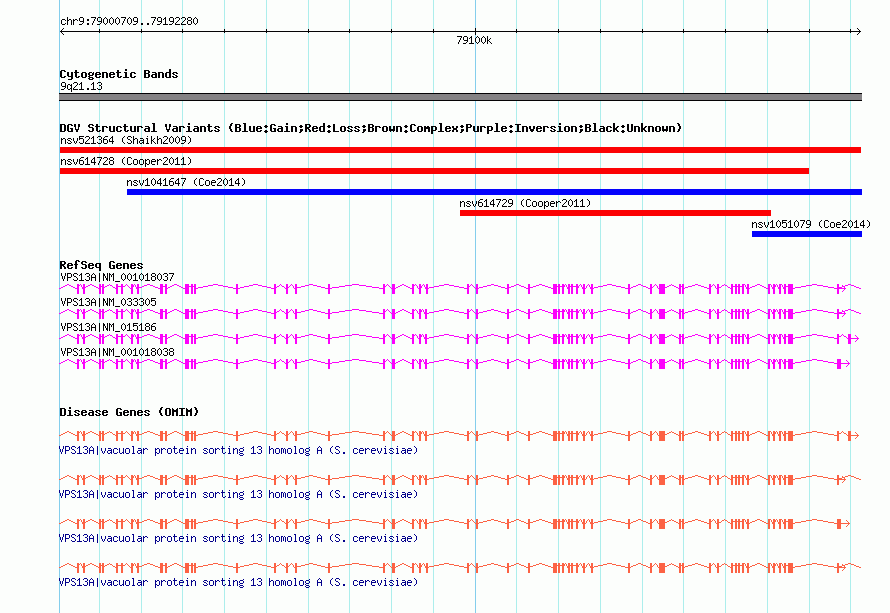The image size is (890, 613).
Task: Click the right arrowhead of coordinate ruler
Action: pos(859,32)
